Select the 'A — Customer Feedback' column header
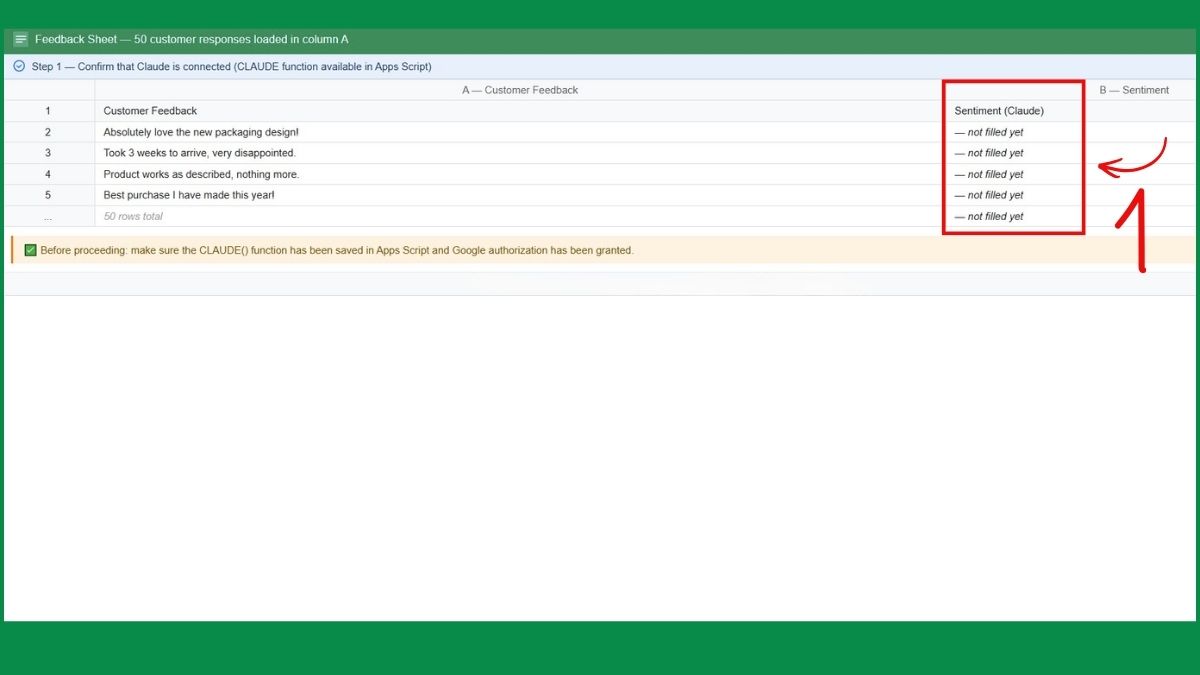The width and height of the screenshot is (1200, 675). pos(520,90)
